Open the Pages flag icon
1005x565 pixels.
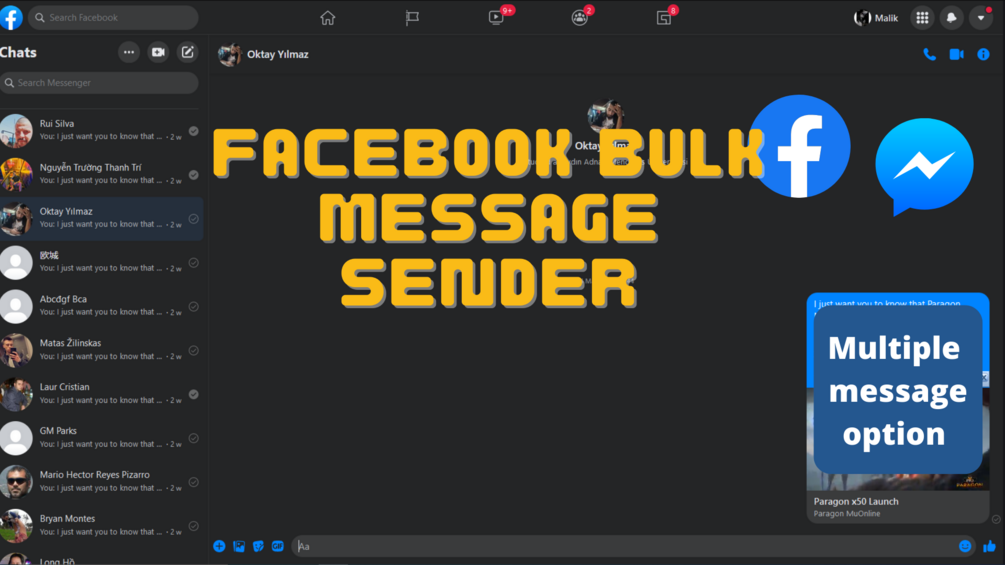pos(412,18)
